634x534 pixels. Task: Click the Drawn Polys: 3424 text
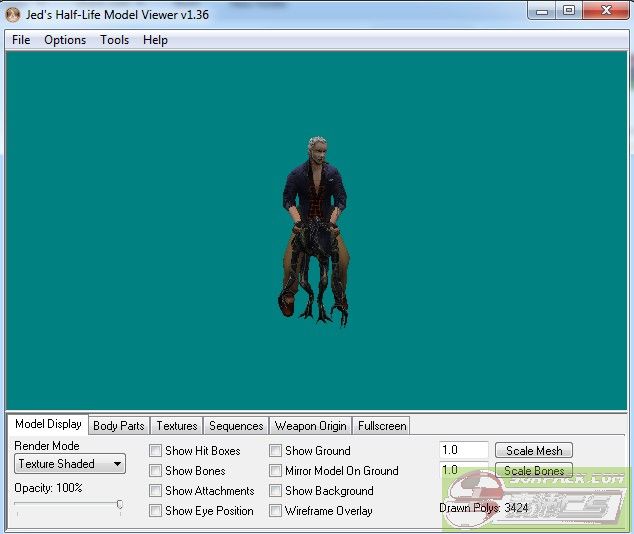tap(484, 508)
